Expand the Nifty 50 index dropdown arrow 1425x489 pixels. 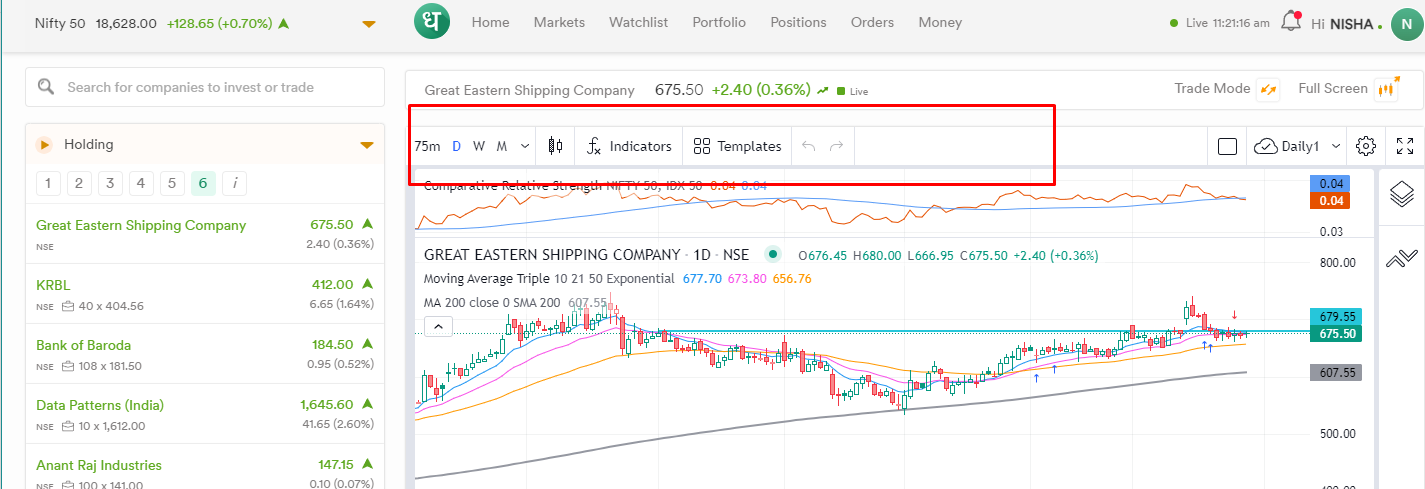pos(369,24)
